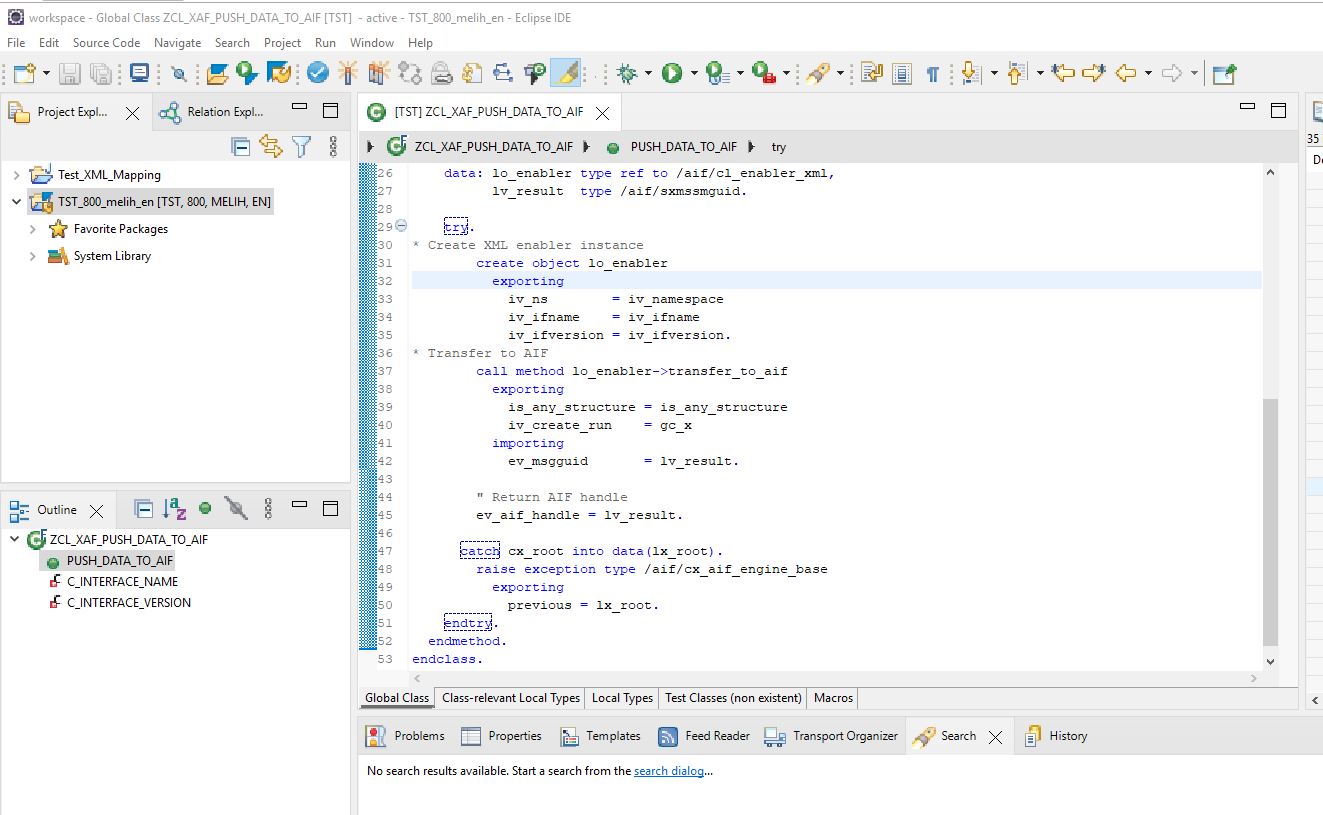
Task: Open the search dialog link
Action: 668,771
